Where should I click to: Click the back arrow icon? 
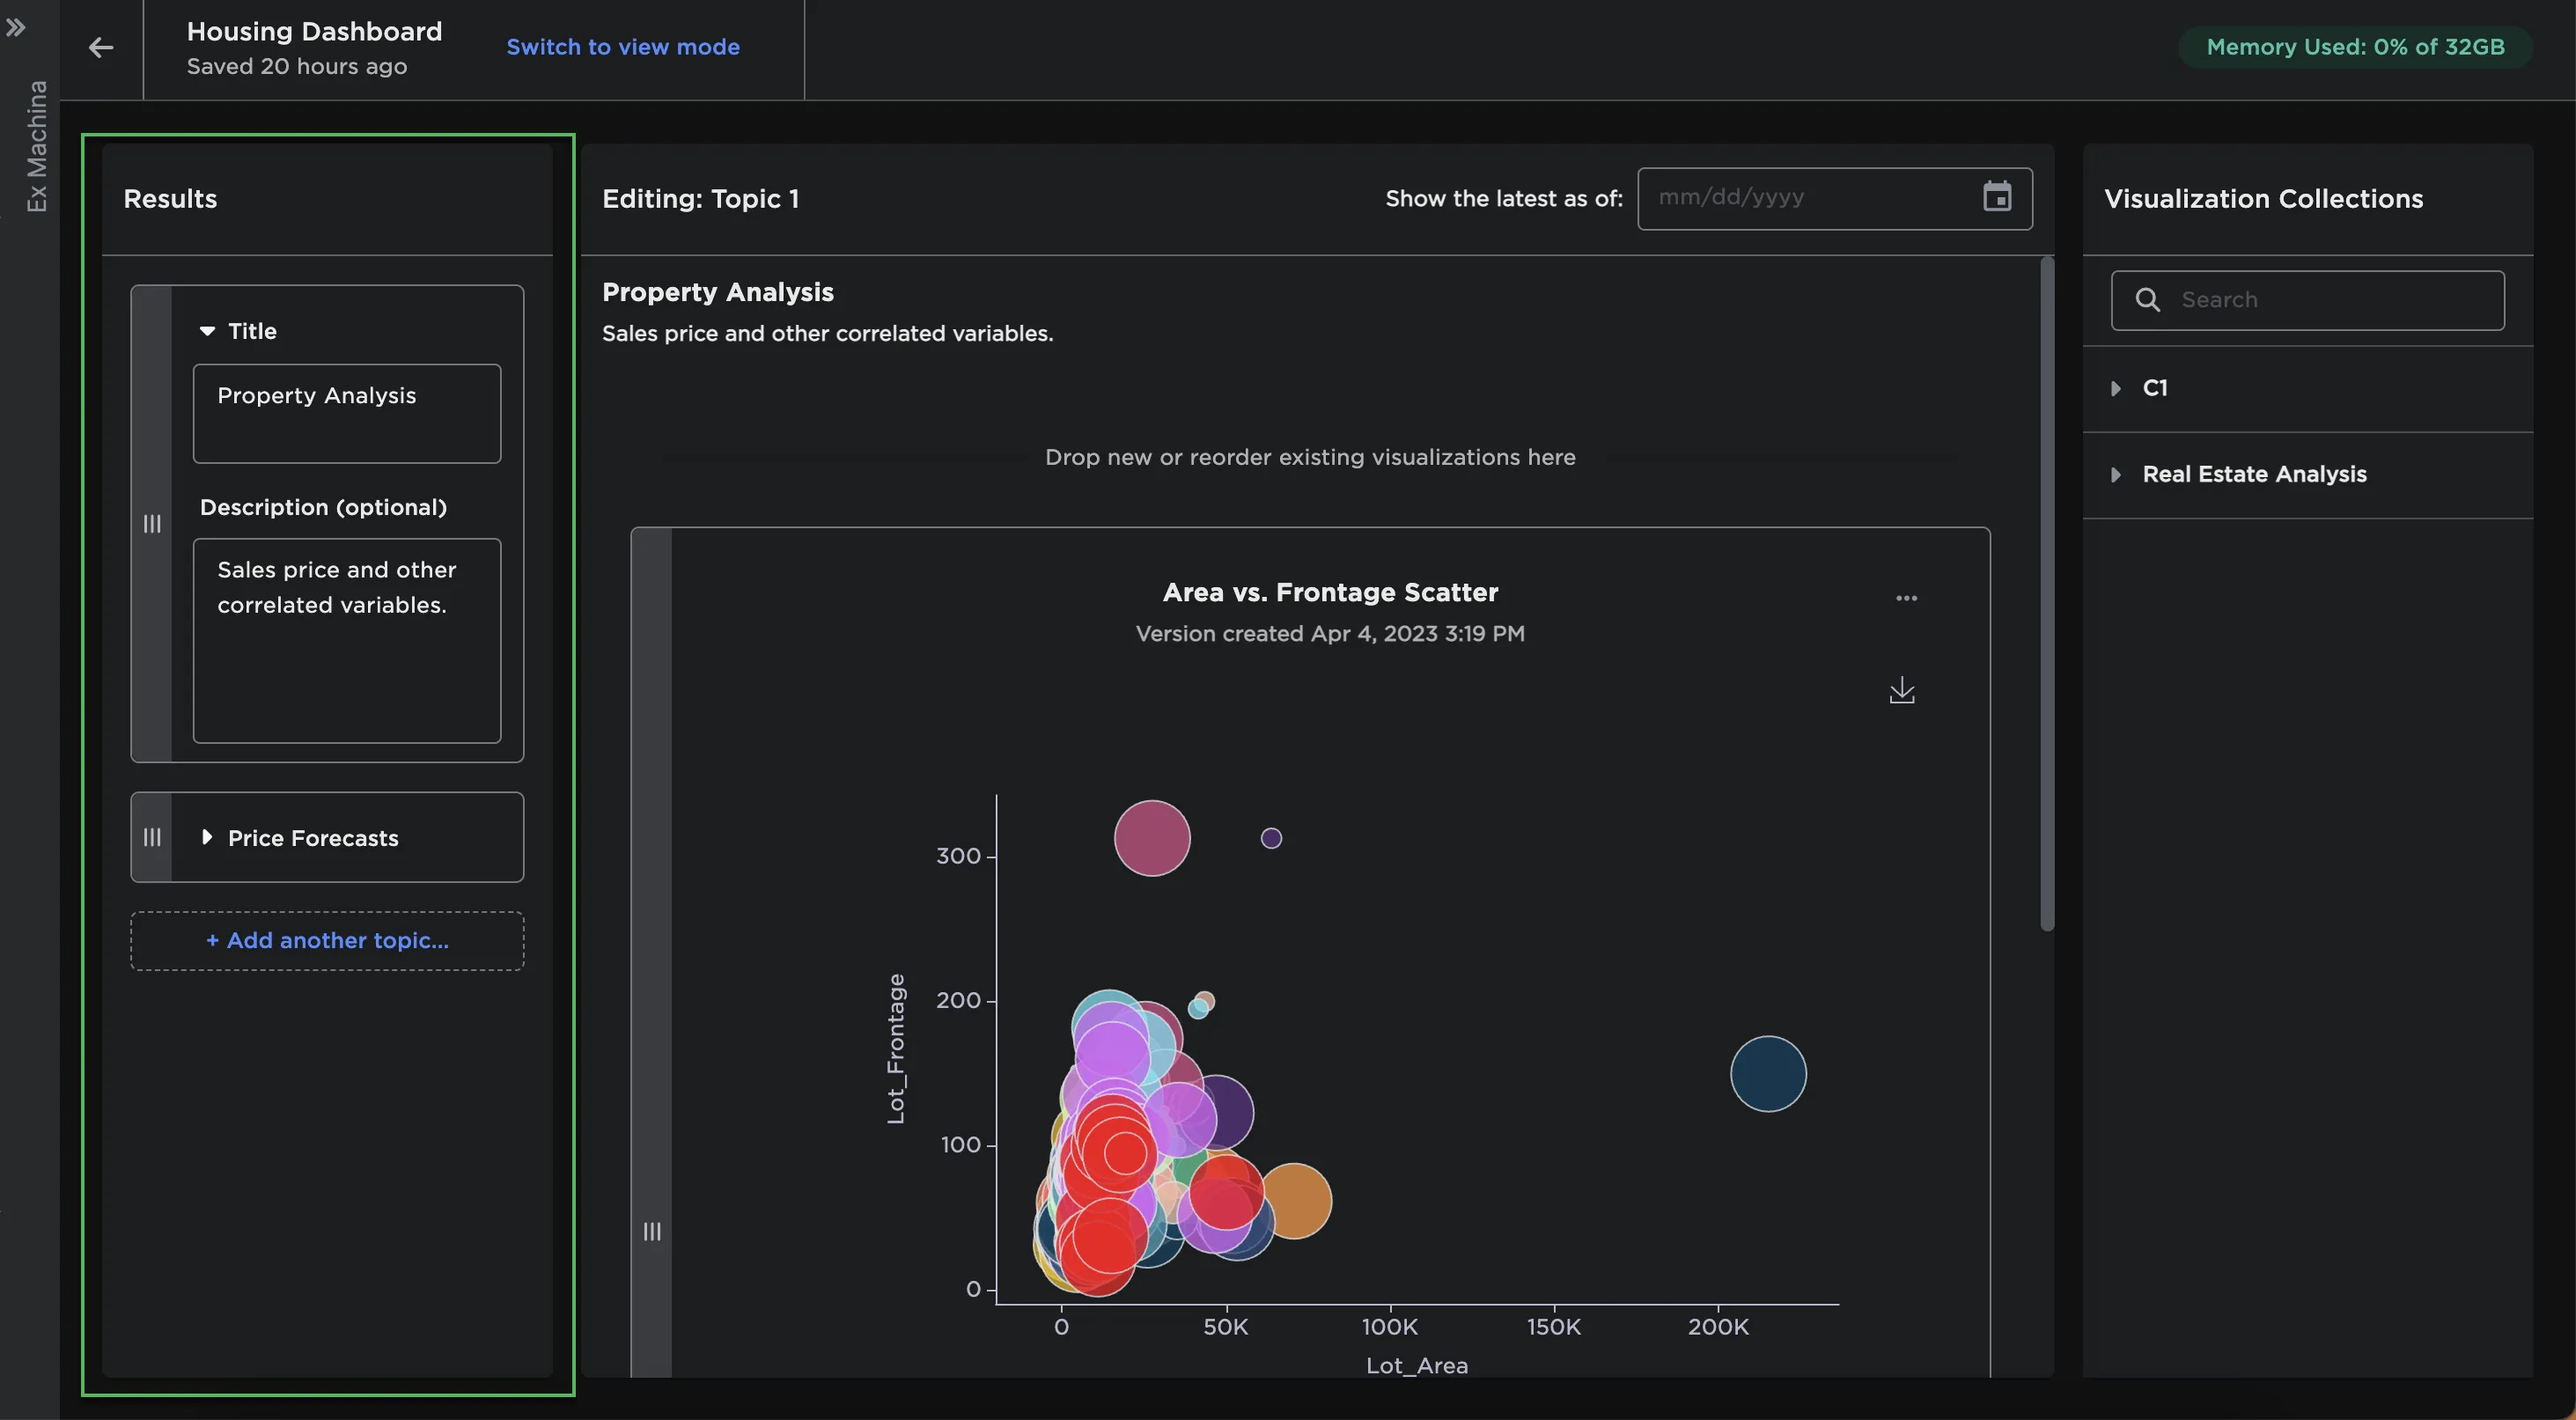pyautogui.click(x=101, y=48)
